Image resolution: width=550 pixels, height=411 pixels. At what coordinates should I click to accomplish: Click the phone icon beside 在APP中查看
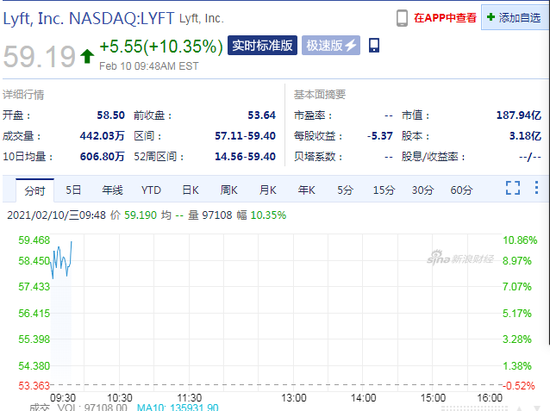pyautogui.click(x=402, y=18)
